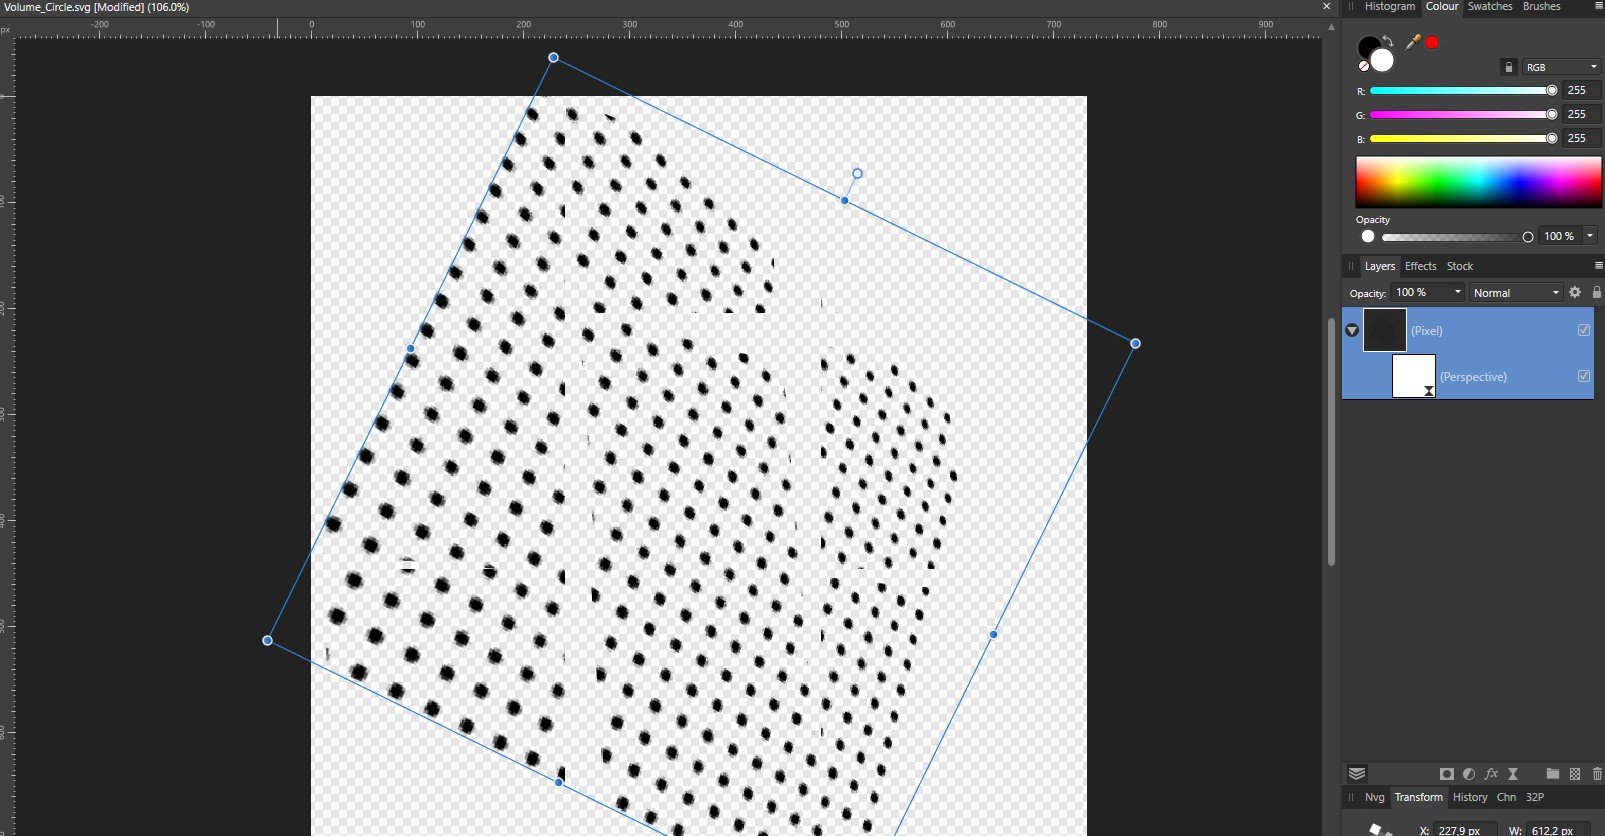Hide the (Perspective) layer with its checkbox
Viewport: 1605px width, 836px height.
click(1583, 376)
